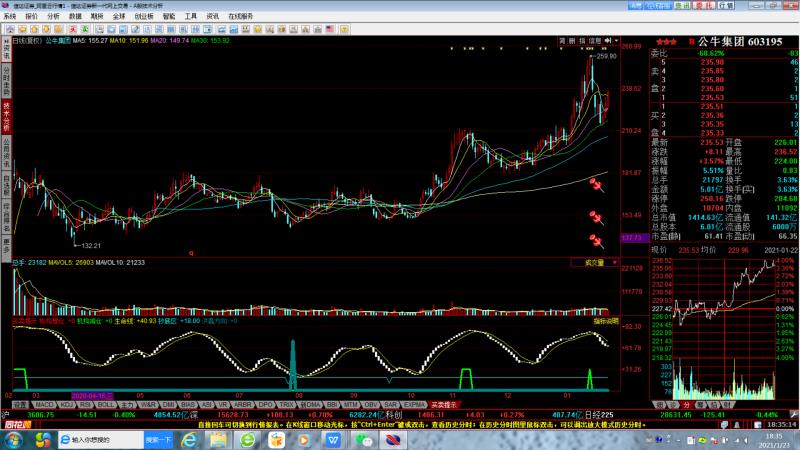Select the MACD indicator tab
This screenshot has height=450, width=800.
[44, 405]
